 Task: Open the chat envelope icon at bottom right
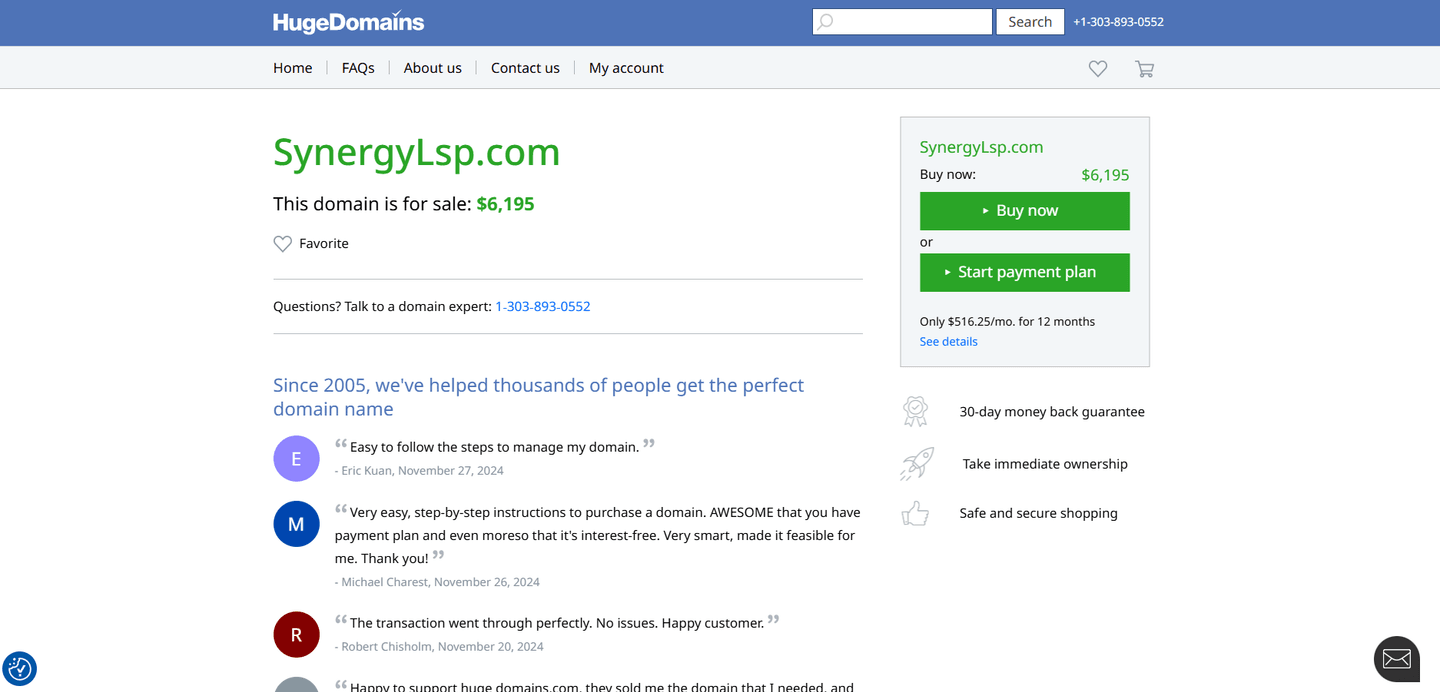[x=1396, y=658]
